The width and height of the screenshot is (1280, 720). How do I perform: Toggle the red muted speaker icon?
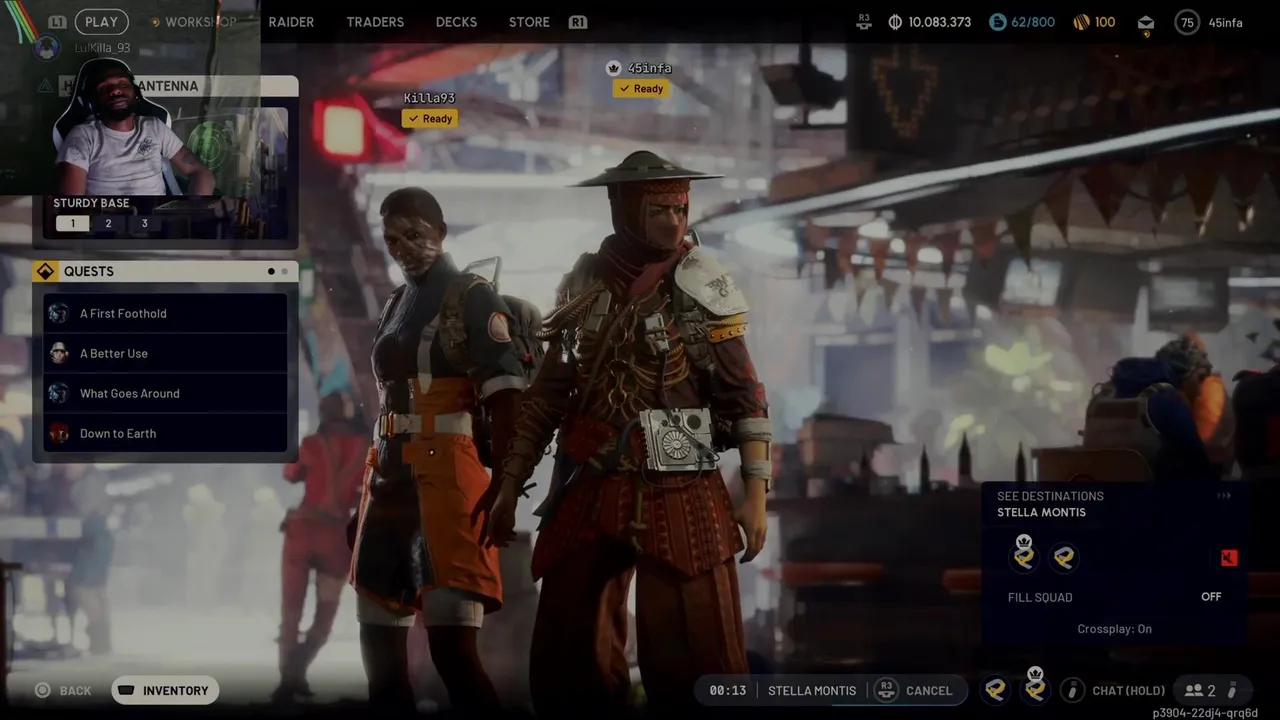[x=1229, y=558]
